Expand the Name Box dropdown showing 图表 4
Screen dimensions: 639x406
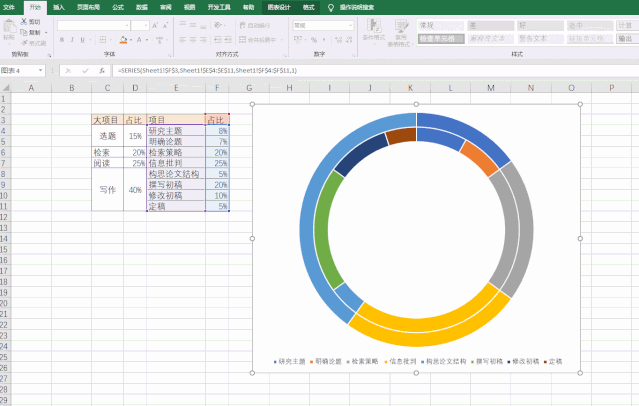(x=40, y=71)
